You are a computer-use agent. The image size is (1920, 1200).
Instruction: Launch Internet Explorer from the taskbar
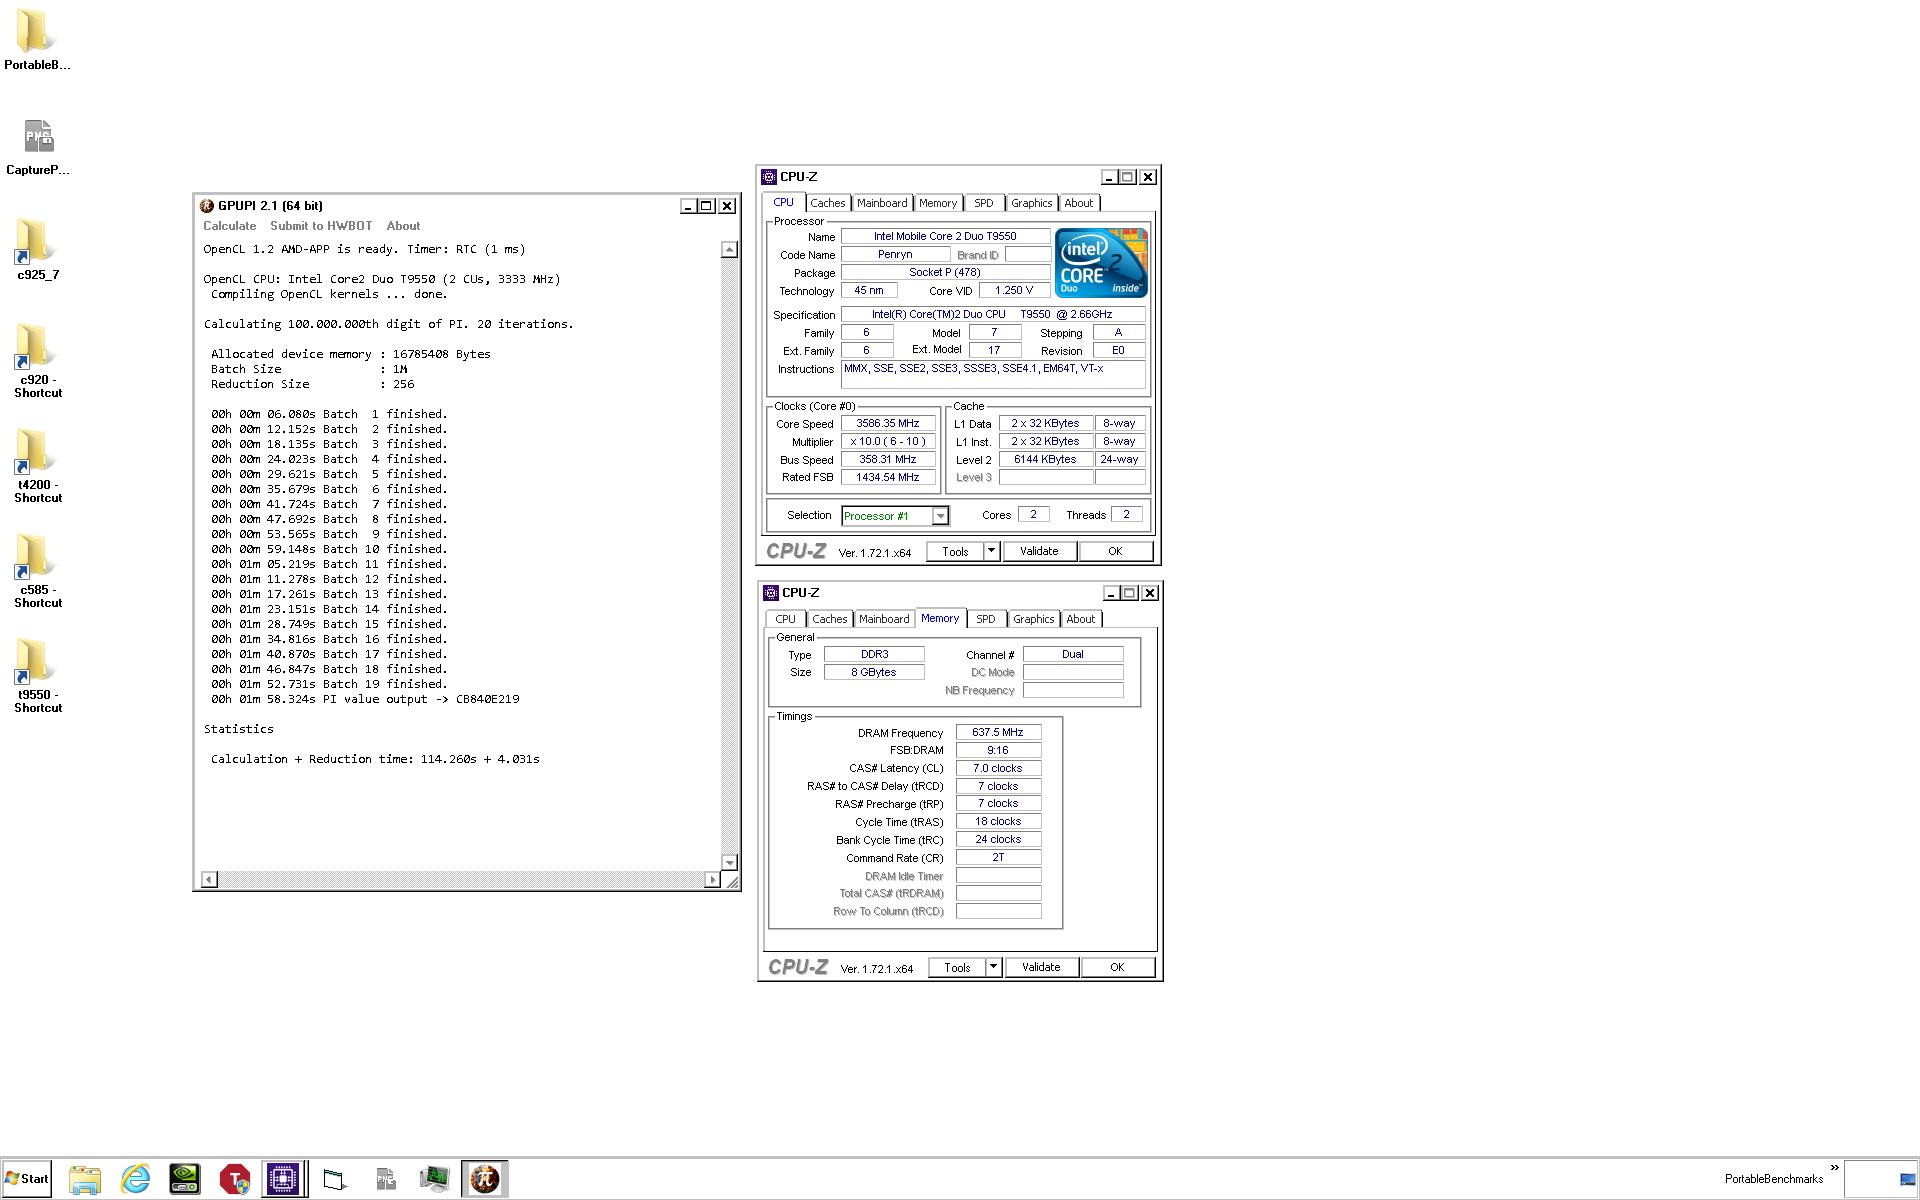click(x=135, y=1179)
